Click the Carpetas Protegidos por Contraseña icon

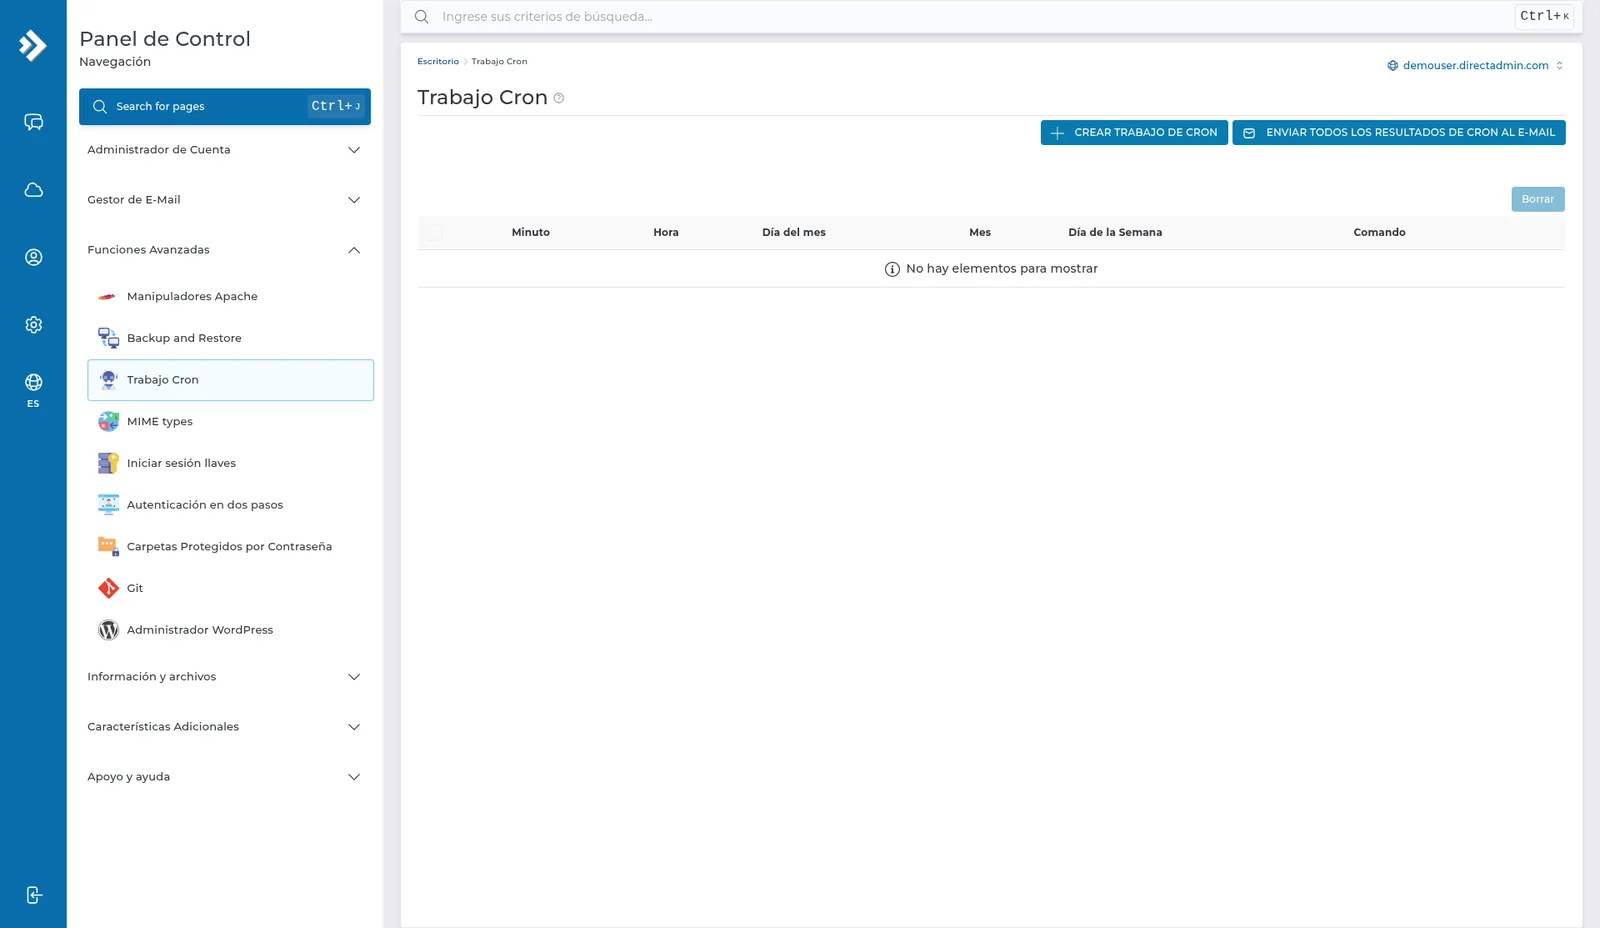pos(108,546)
